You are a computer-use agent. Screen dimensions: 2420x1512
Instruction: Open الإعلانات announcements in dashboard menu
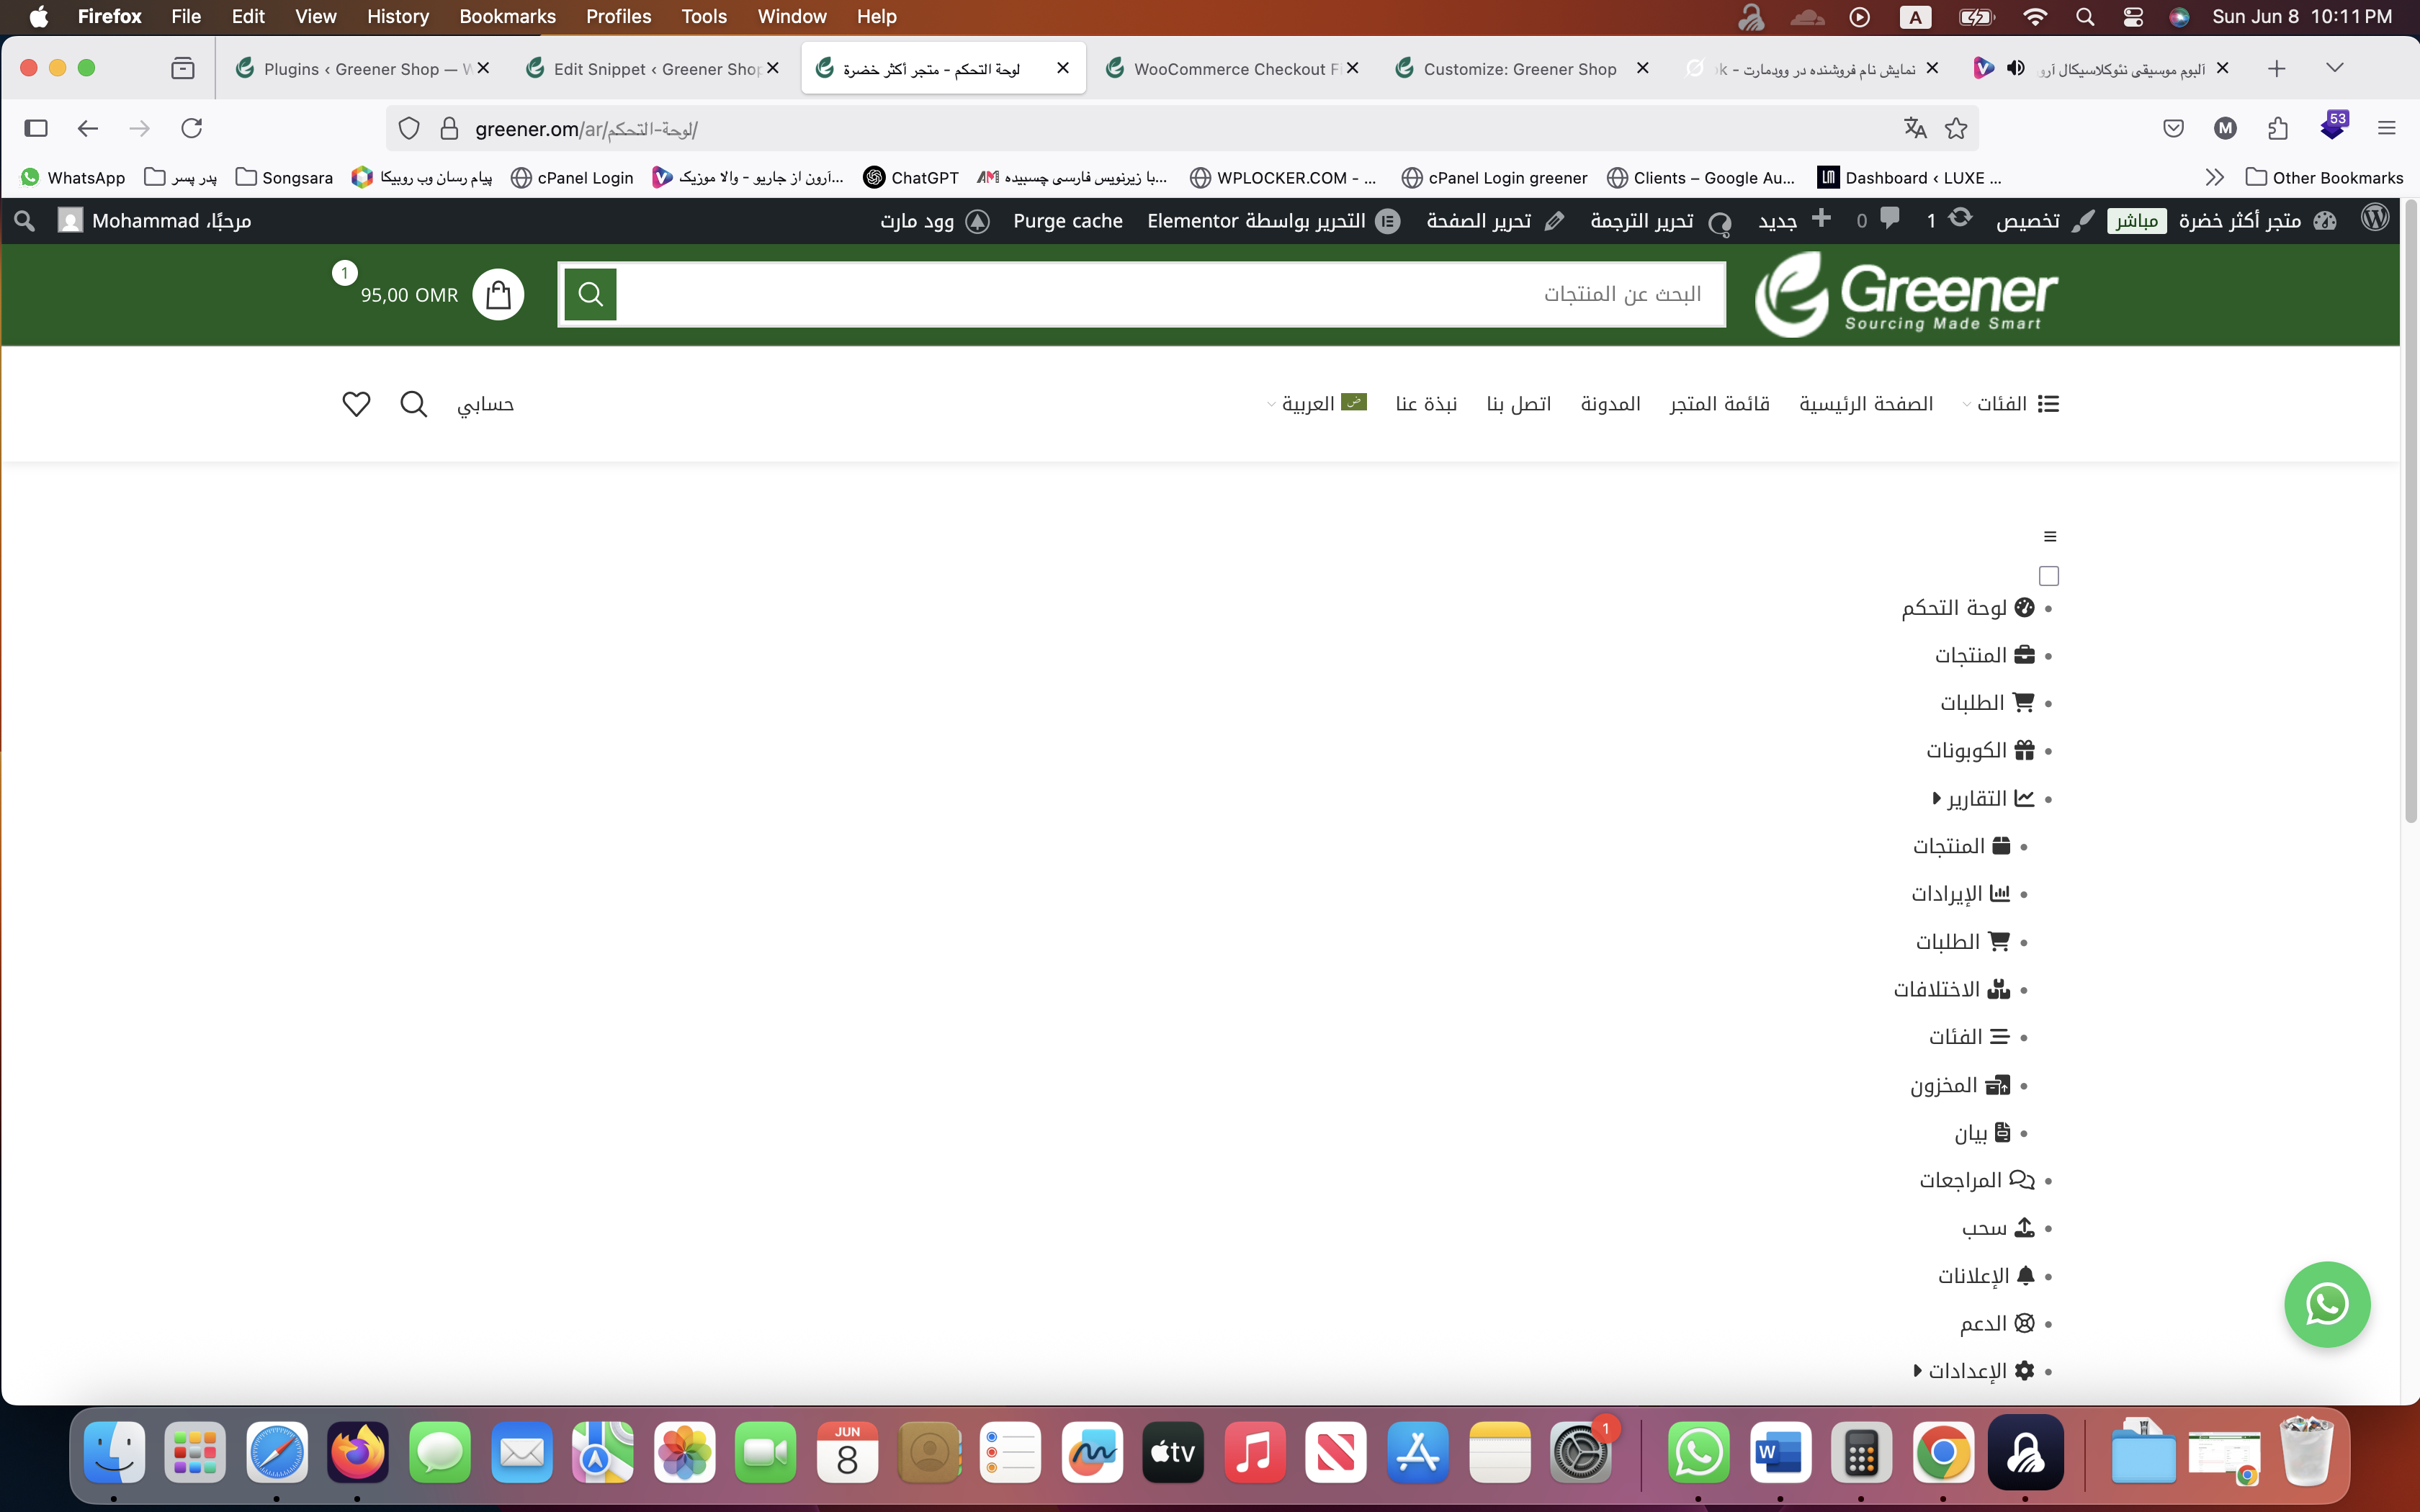[1987, 1275]
